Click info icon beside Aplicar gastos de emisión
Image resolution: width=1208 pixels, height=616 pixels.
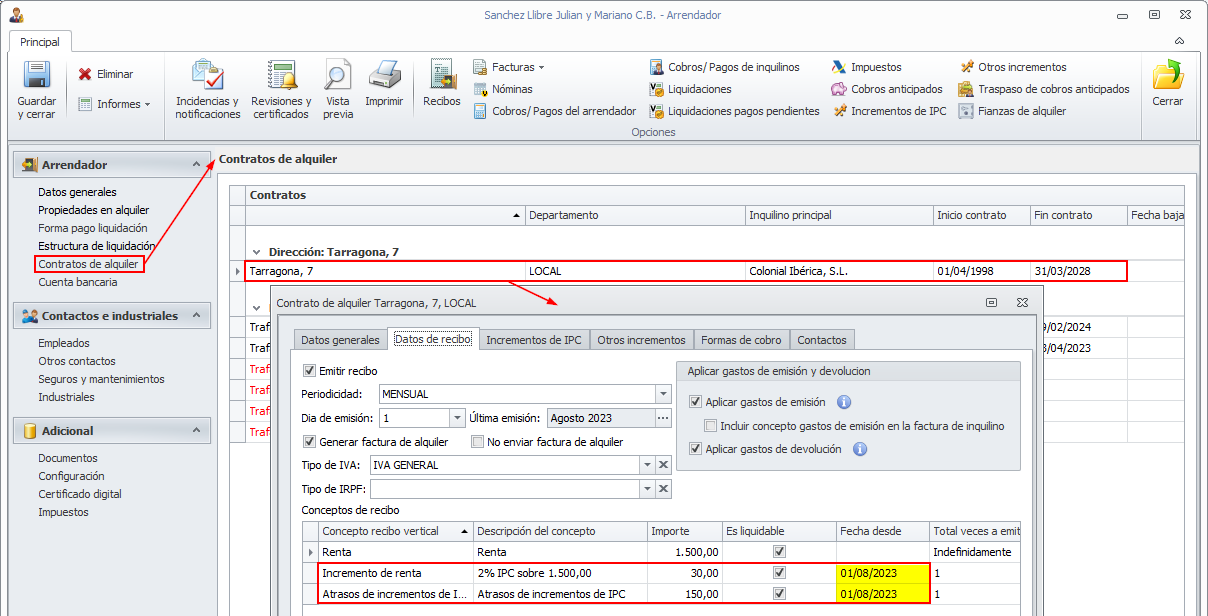point(843,402)
